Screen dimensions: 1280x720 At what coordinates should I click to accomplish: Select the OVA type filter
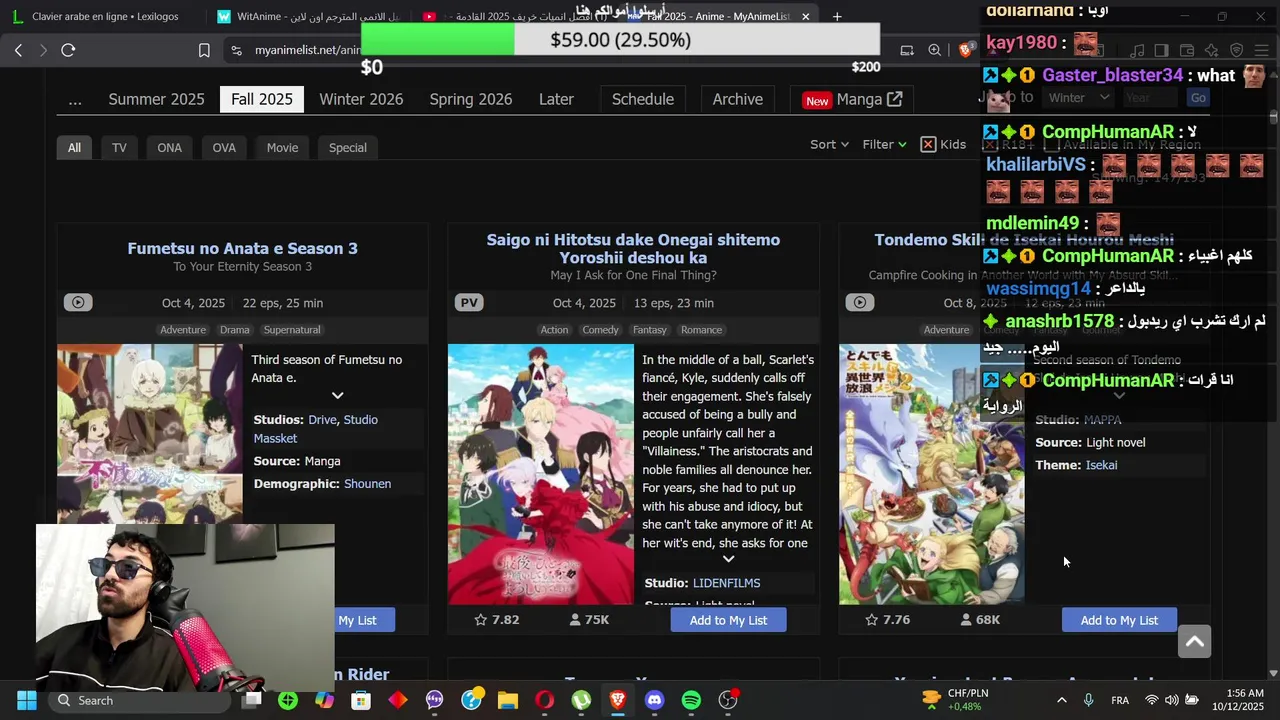coord(224,147)
